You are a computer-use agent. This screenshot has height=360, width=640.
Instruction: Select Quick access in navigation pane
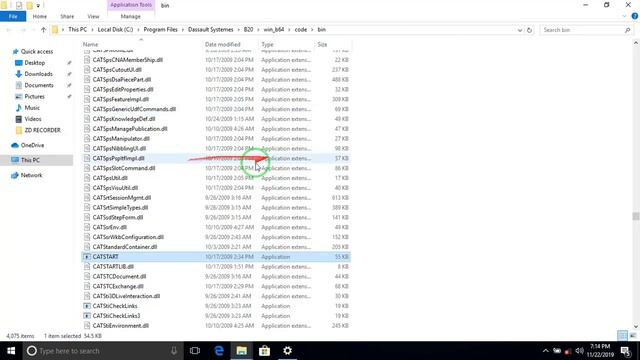click(37, 51)
